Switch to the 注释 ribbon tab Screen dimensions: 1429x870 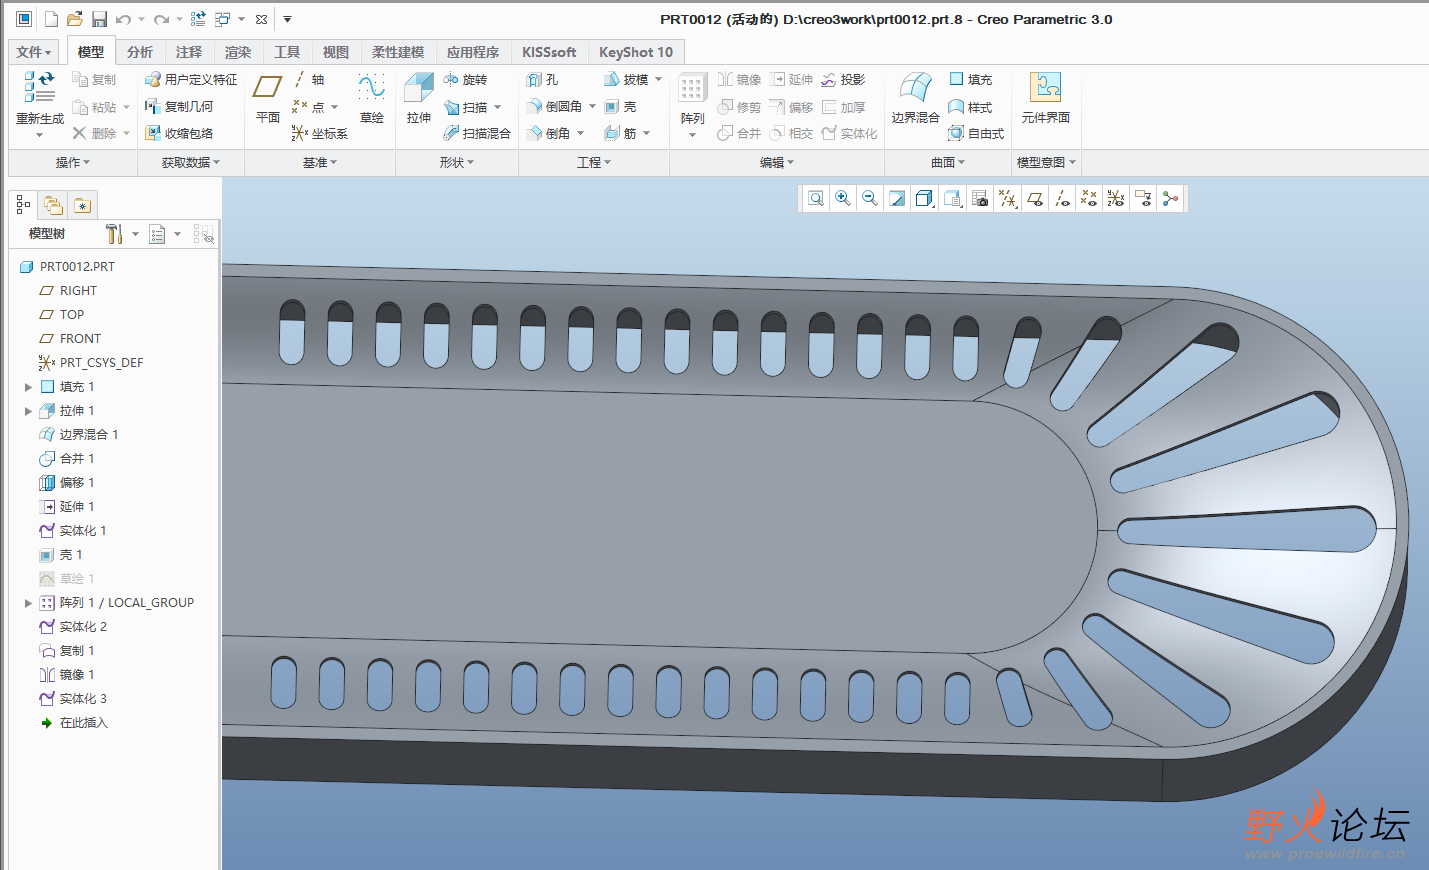click(189, 52)
